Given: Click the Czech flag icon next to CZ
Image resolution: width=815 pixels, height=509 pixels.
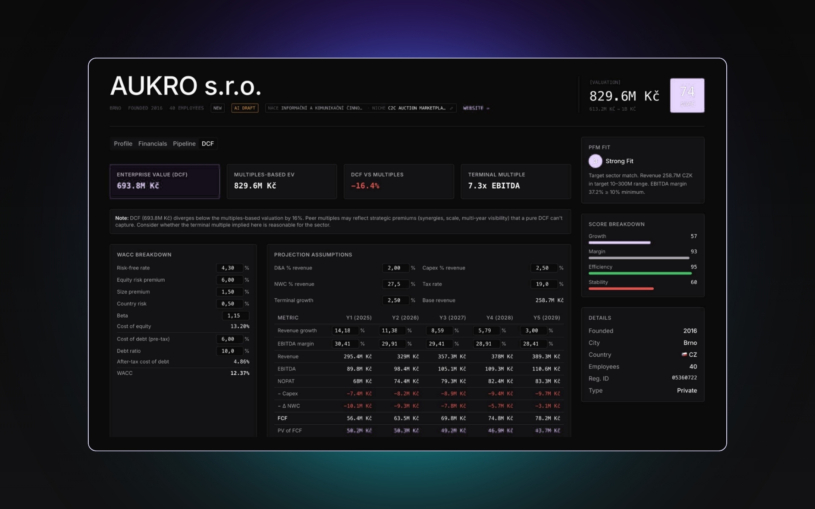Looking at the screenshot, I should pyautogui.click(x=684, y=355).
